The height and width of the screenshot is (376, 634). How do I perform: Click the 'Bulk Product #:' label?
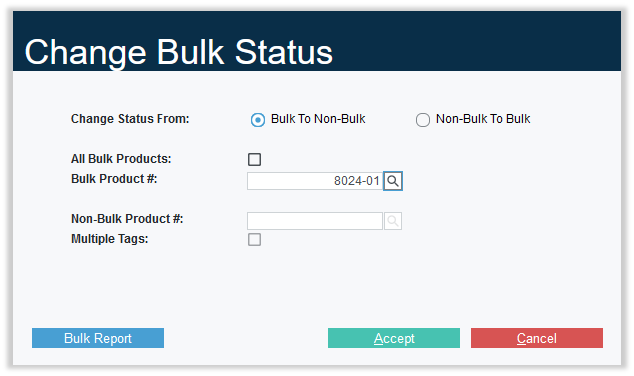(114, 179)
